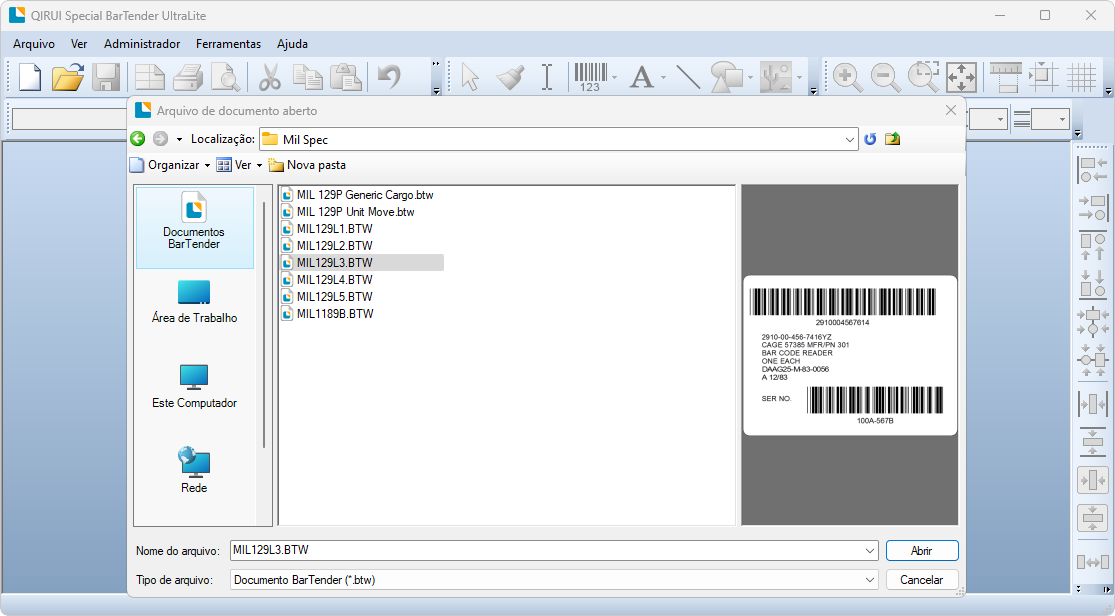This screenshot has height=616, width=1115.
Task: Click the locations sidebar scrollbar
Action: click(264, 324)
